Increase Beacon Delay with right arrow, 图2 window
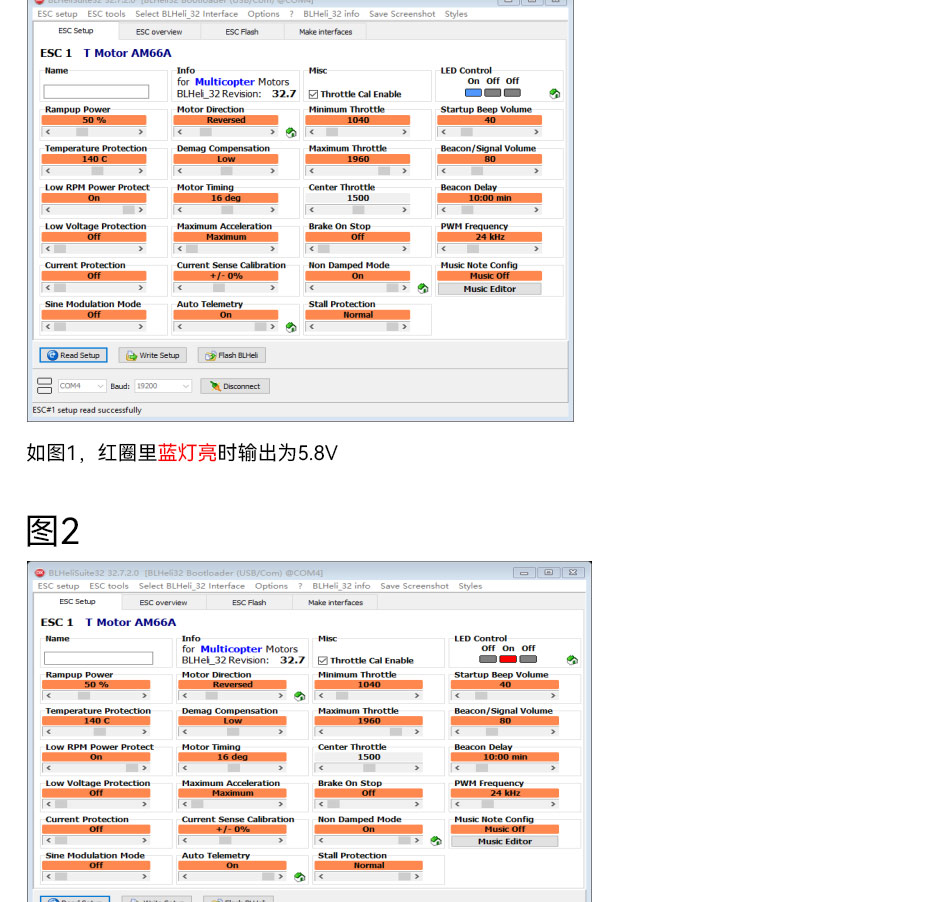 tap(553, 768)
